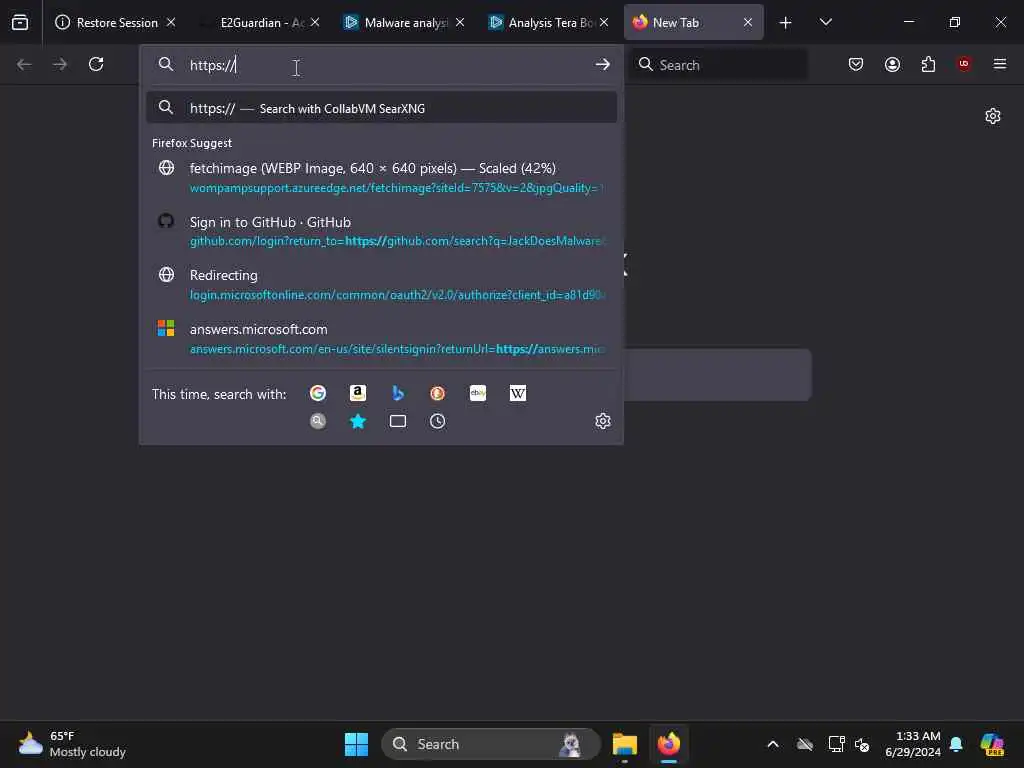Search history via the clock icon
Image resolution: width=1024 pixels, height=768 pixels.
(x=438, y=421)
